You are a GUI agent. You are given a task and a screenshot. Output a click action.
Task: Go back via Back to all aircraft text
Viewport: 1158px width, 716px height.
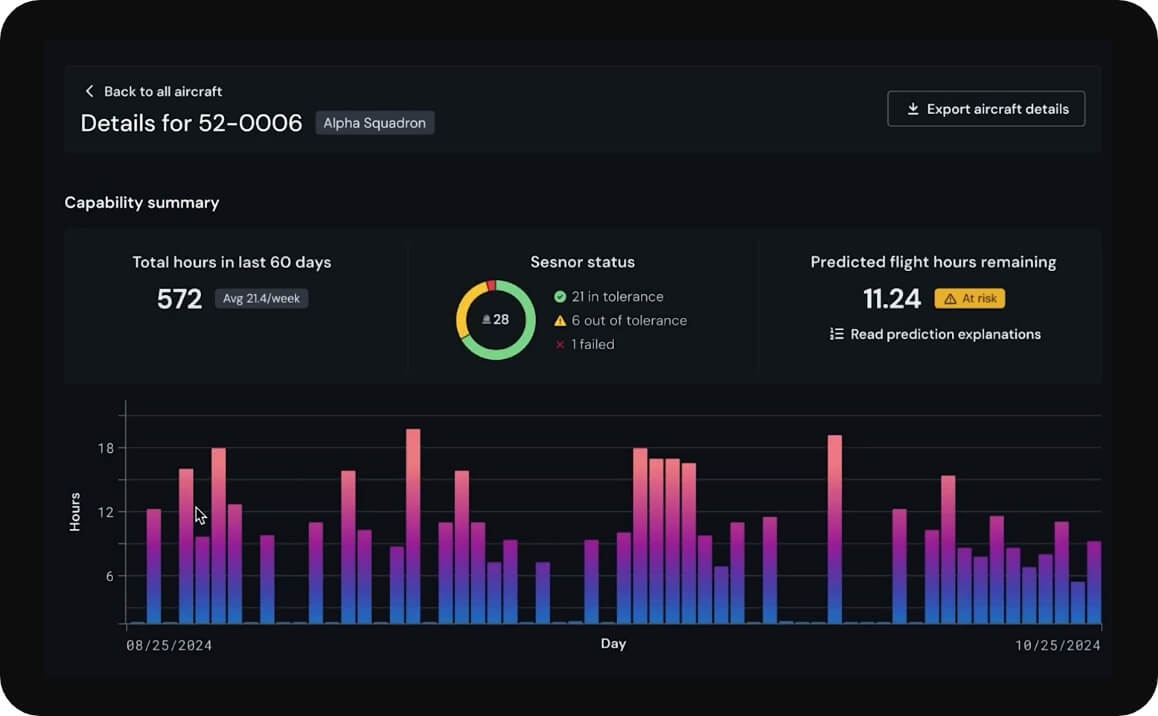click(x=163, y=91)
